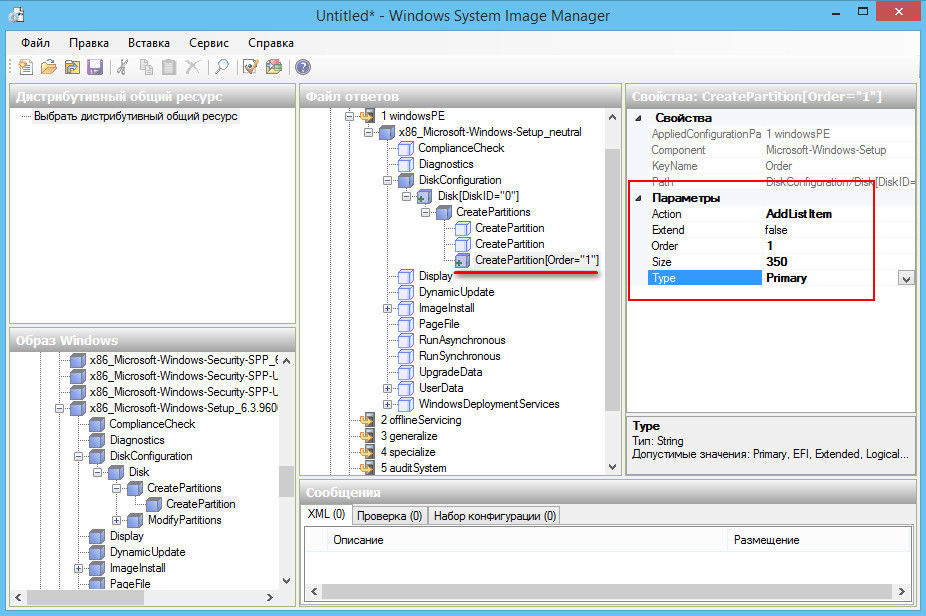Click the Answer file pane scroll down arrow

[612, 467]
